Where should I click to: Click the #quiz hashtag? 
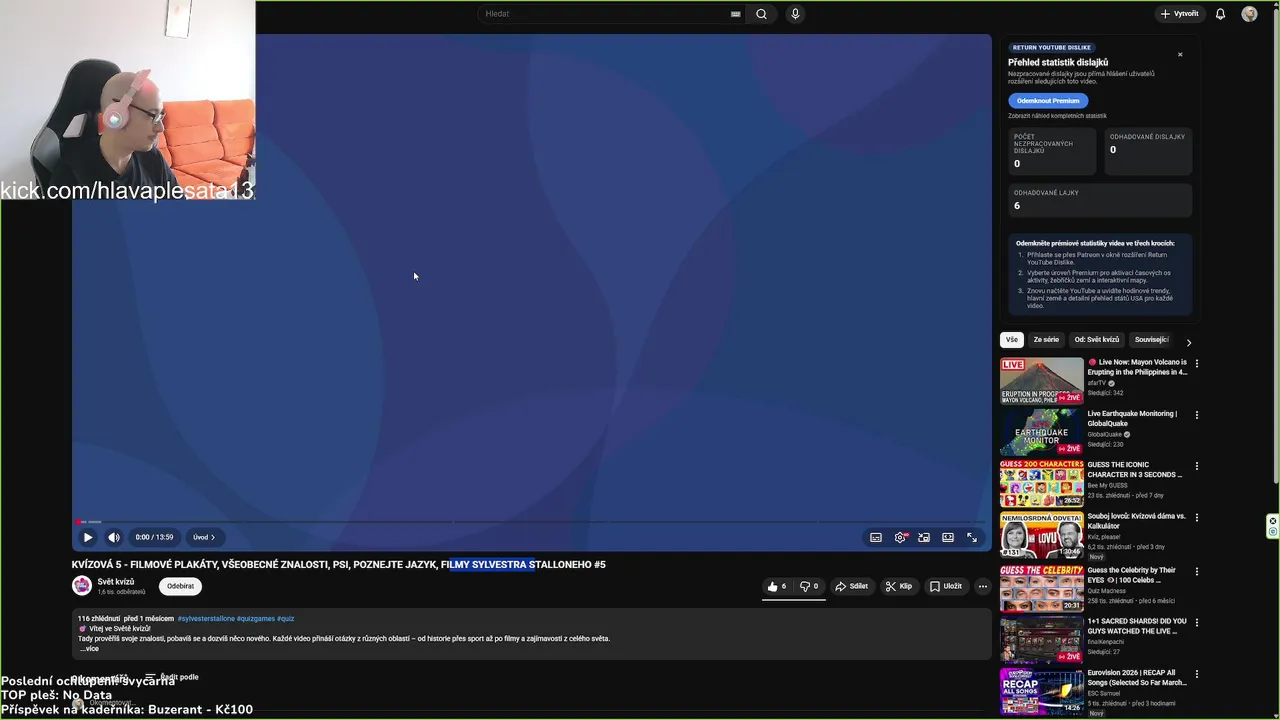tap(285, 618)
